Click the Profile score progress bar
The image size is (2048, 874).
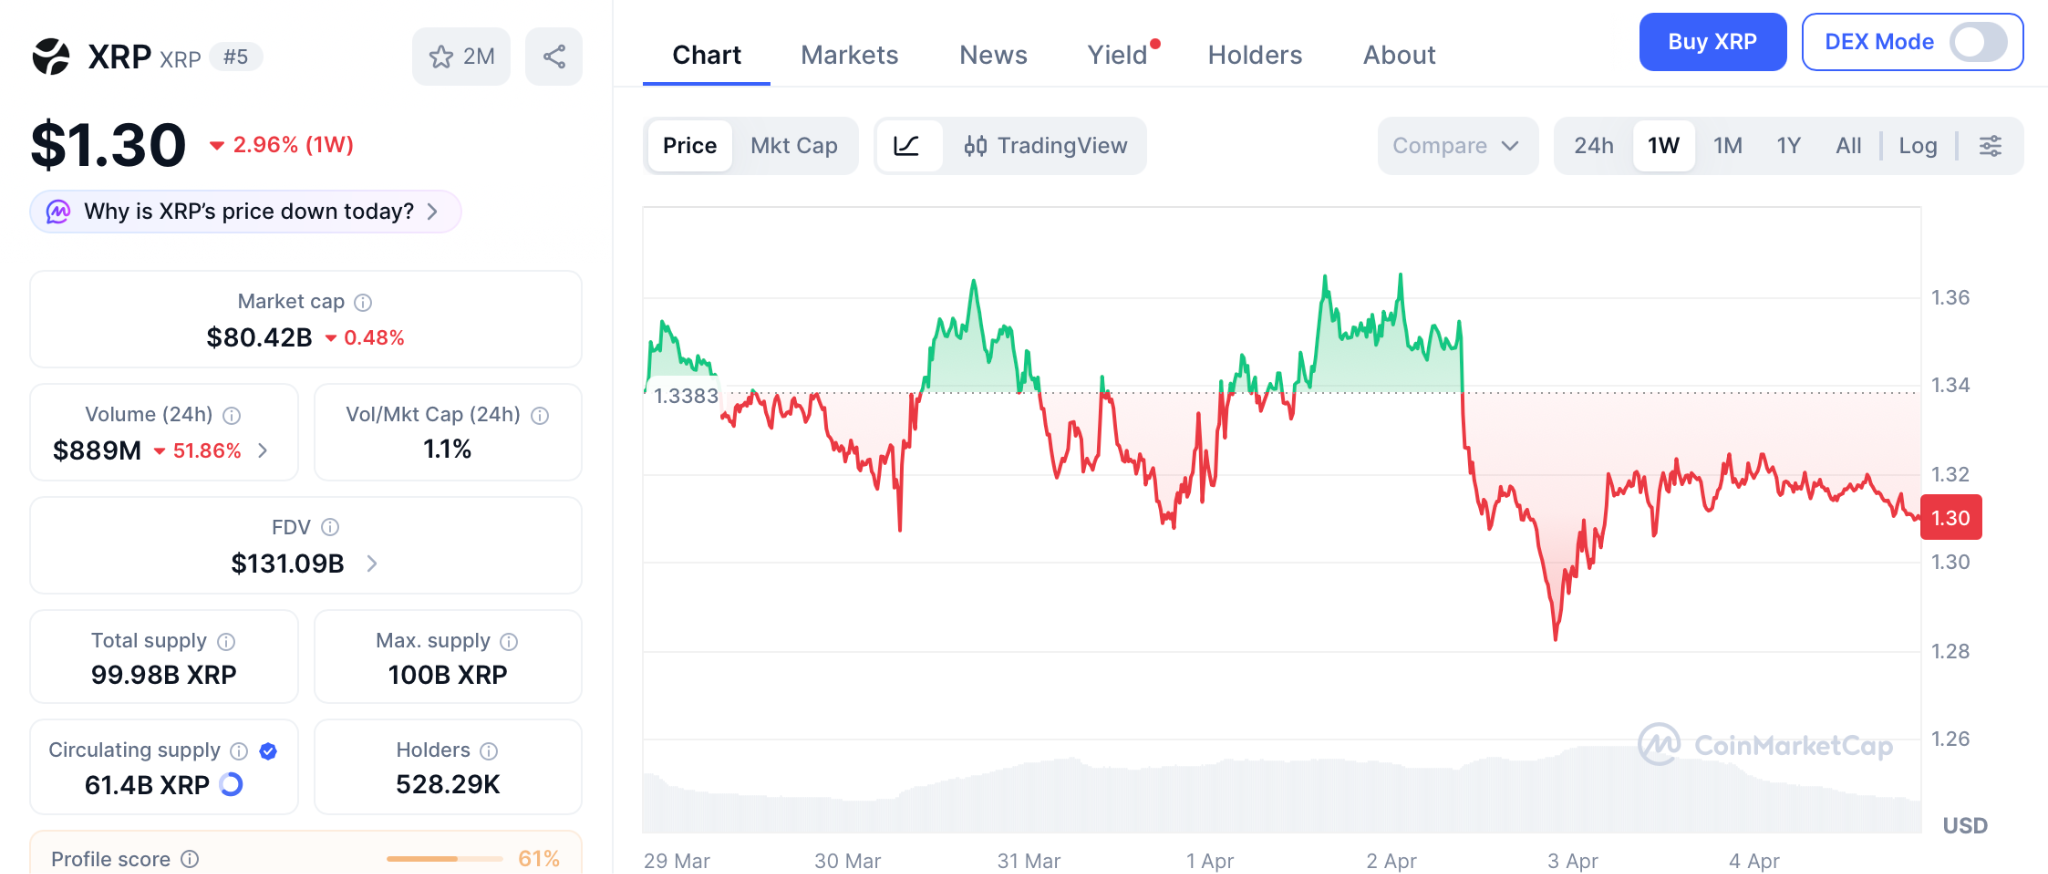pos(443,858)
